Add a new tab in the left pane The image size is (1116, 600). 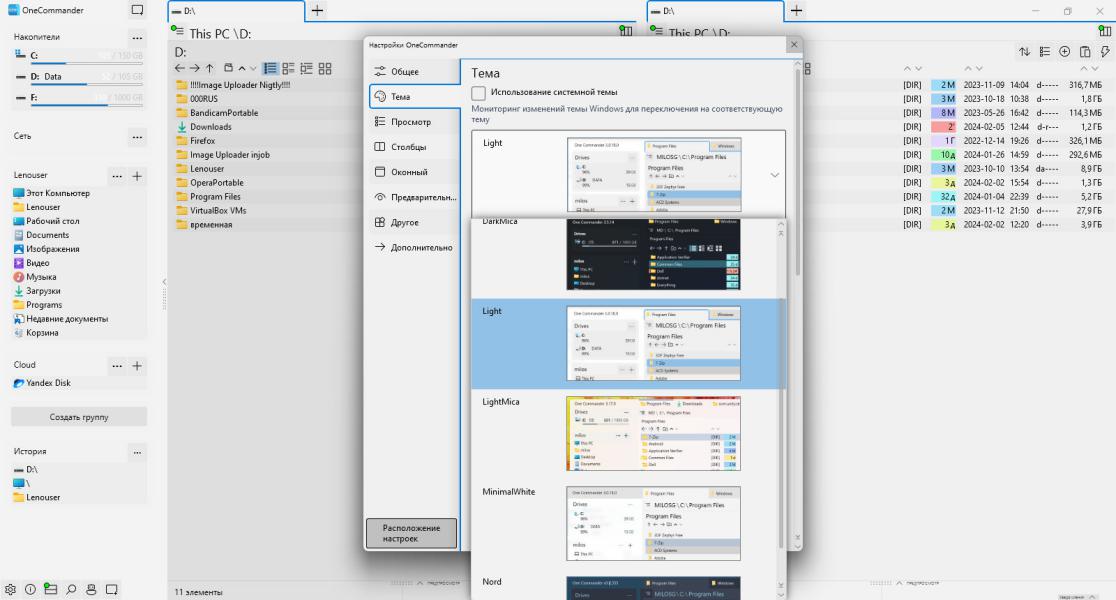317,11
